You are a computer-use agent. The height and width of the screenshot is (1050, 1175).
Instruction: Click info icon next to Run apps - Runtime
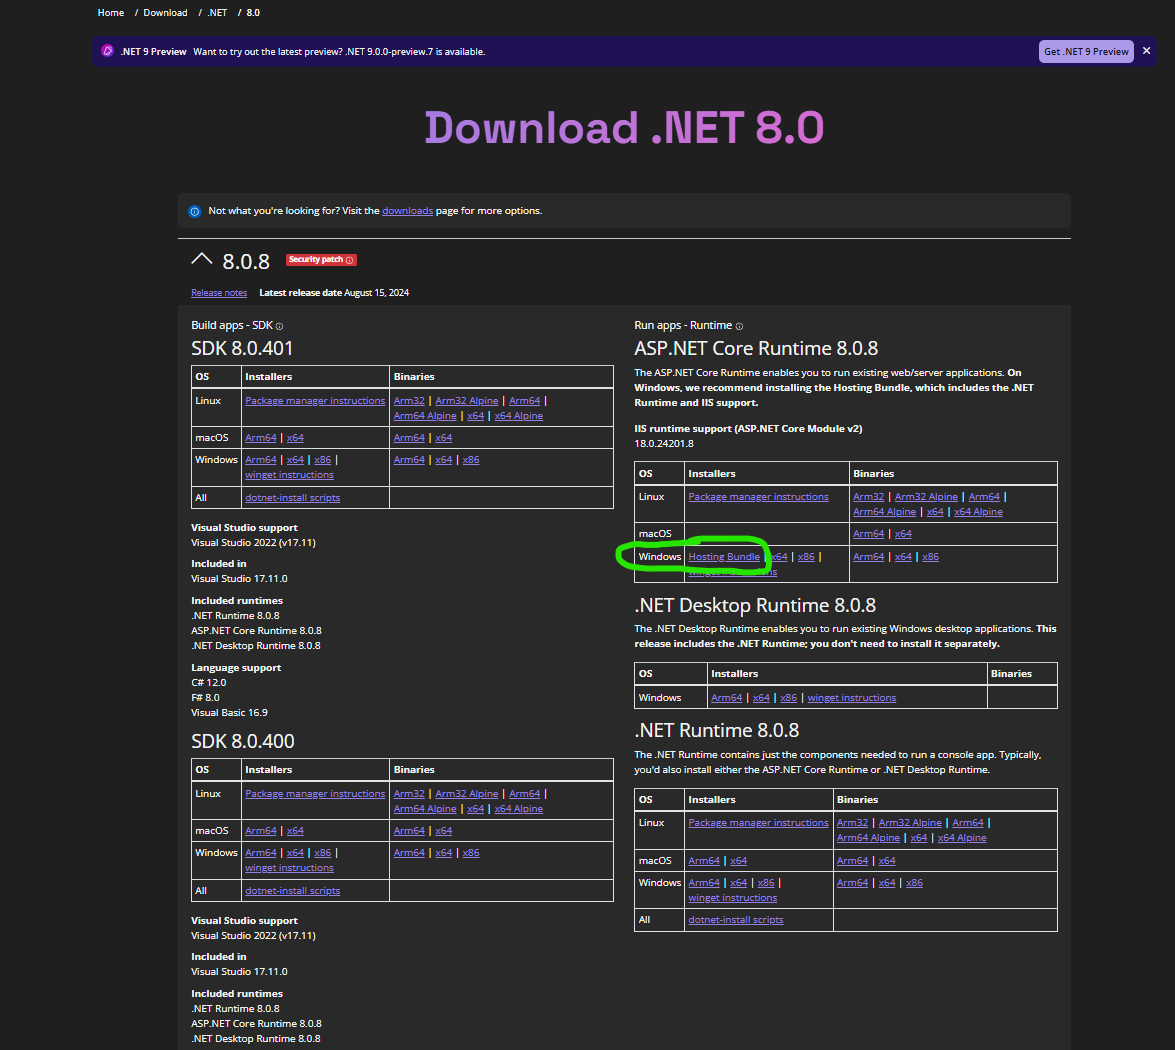click(x=739, y=326)
